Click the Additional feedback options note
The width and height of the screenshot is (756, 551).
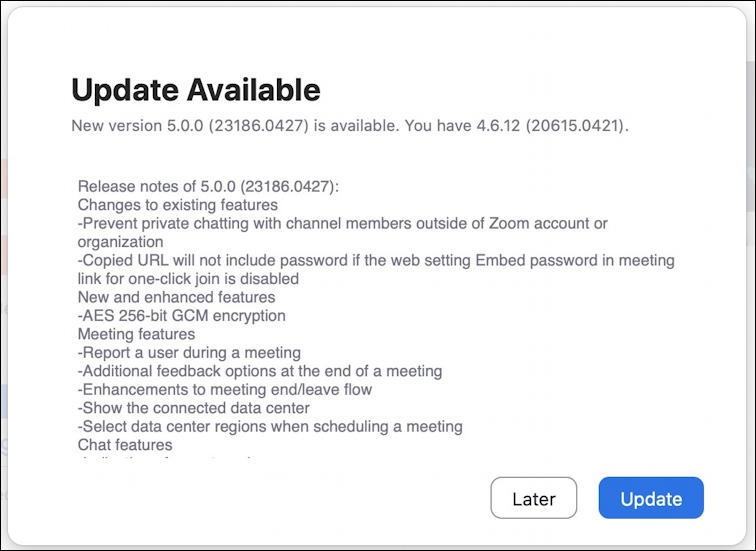tap(260, 371)
